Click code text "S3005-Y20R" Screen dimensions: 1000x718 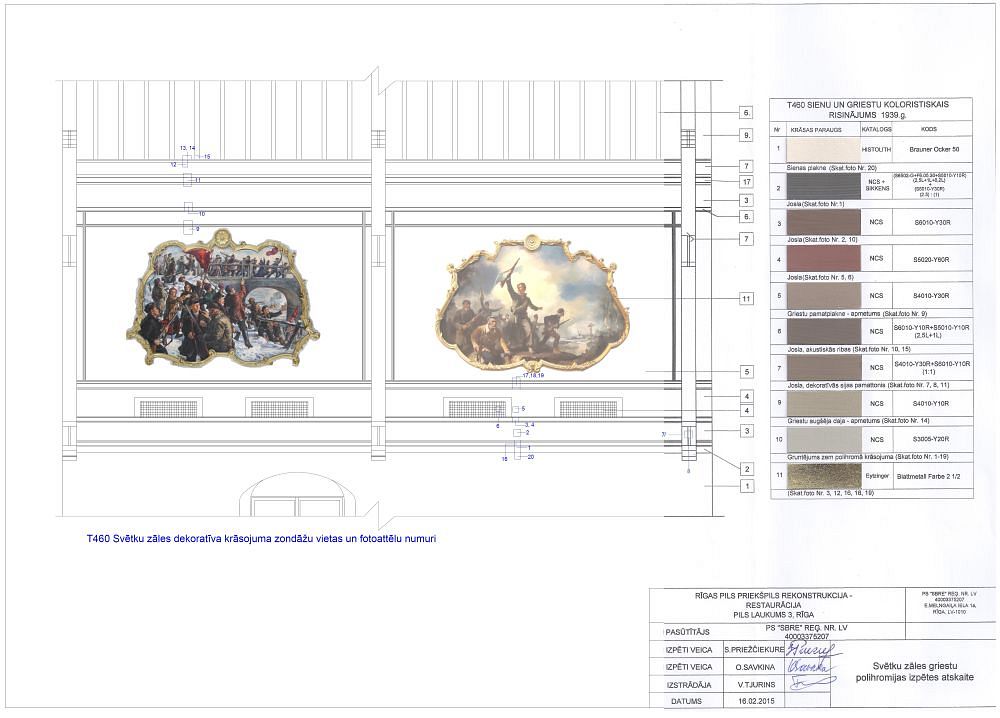[931, 439]
